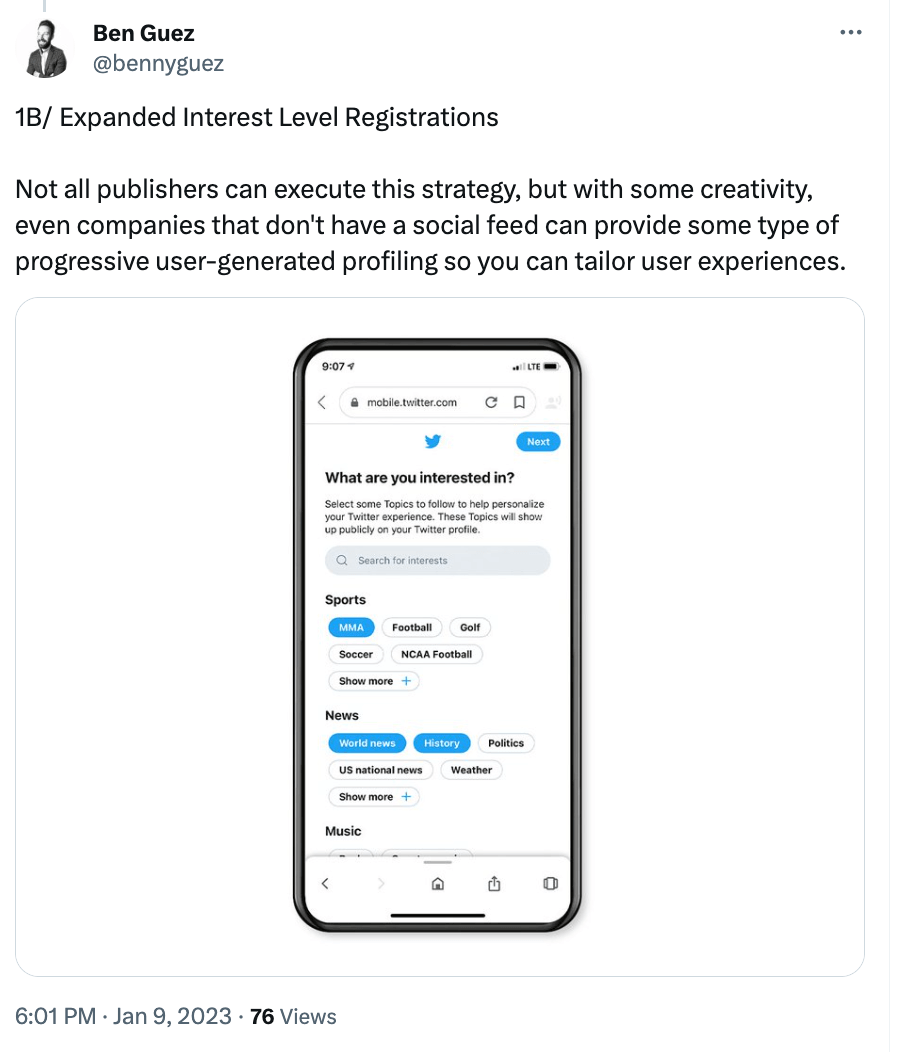Deselect the MMA topic chip
The height and width of the screenshot is (1052, 902).
click(x=352, y=627)
